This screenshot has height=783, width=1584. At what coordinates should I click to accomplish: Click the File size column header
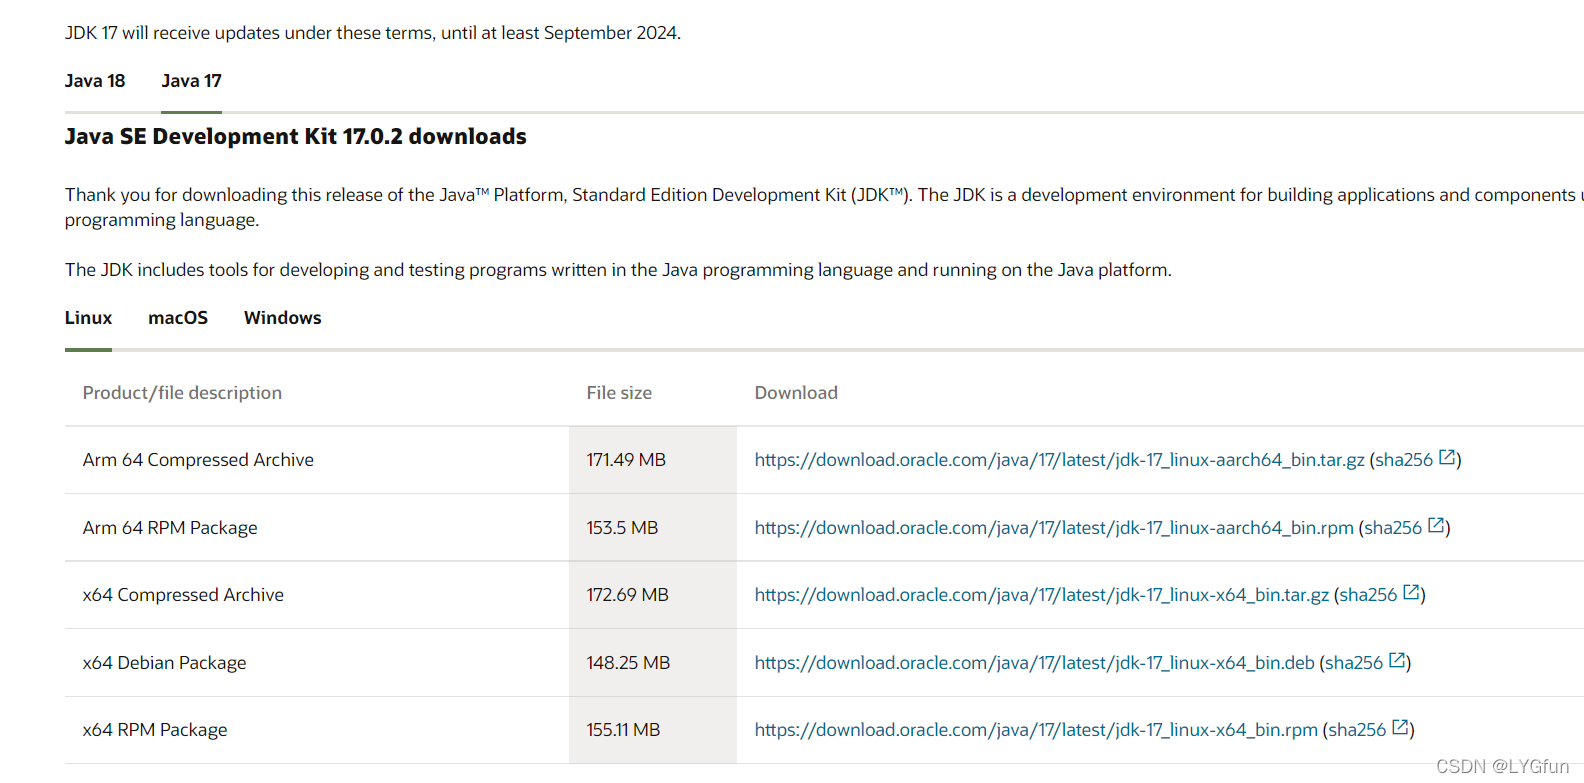pyautogui.click(x=619, y=393)
